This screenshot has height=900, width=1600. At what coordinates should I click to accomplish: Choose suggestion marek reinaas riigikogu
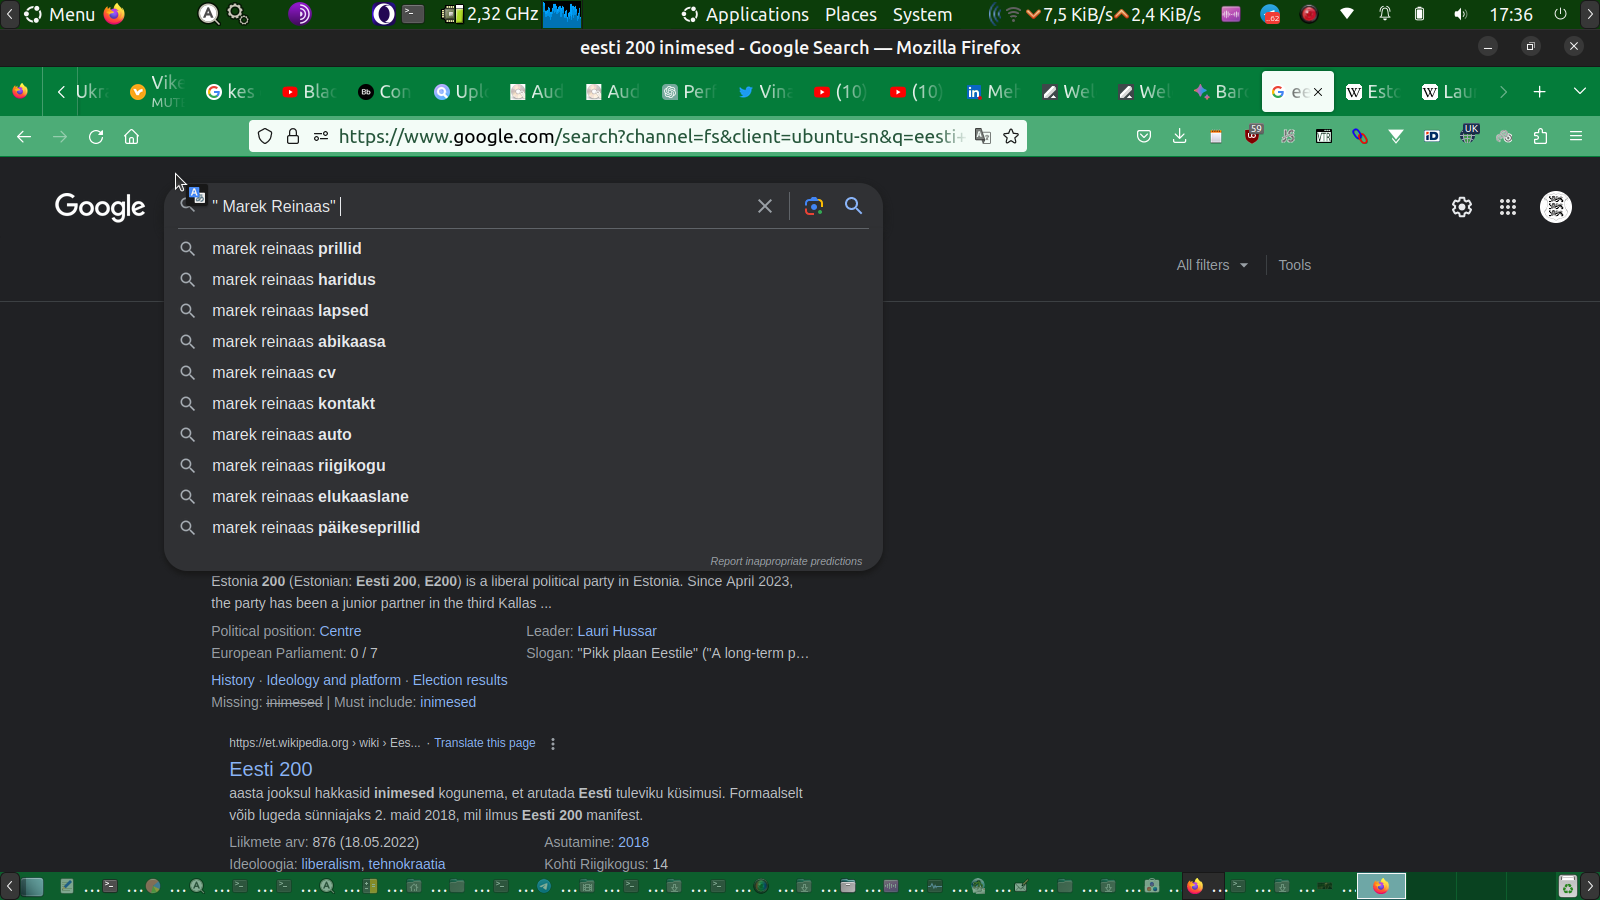(523, 465)
